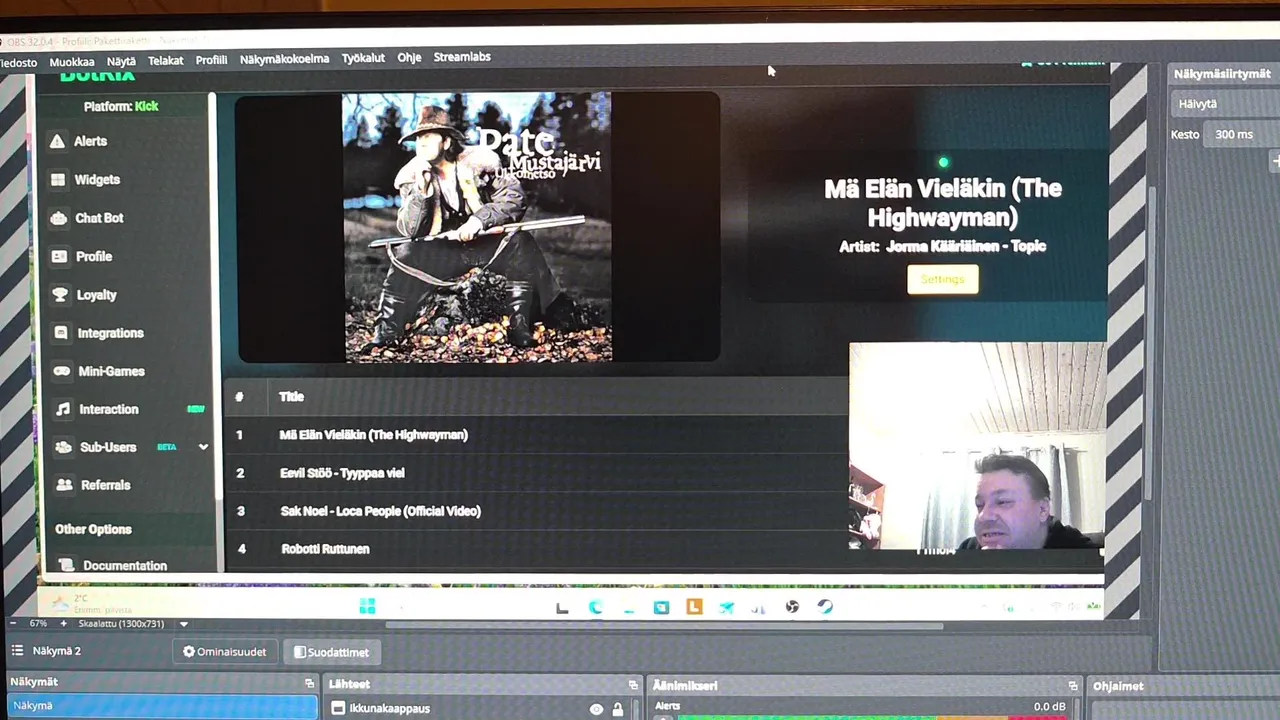This screenshot has width=1280, height=720.
Task: Pop out the Lähteet dock
Action: (x=633, y=685)
